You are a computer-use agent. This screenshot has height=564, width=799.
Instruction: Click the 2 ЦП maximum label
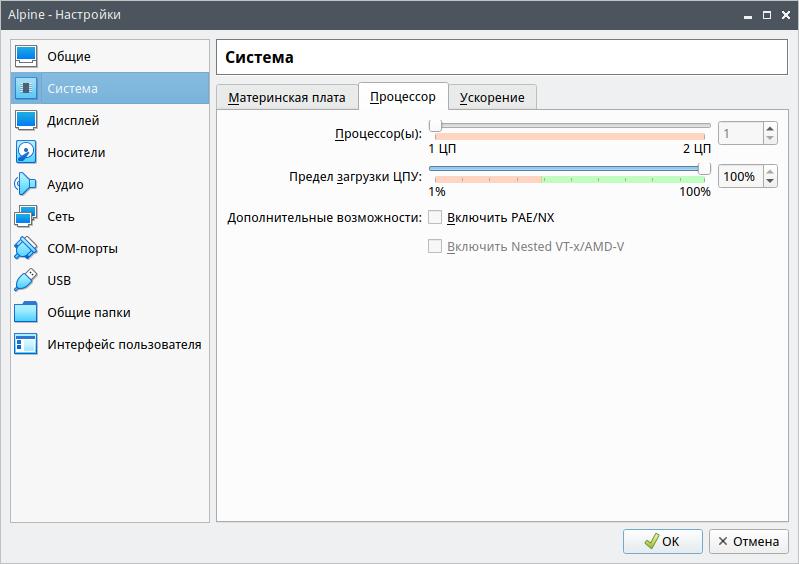pos(697,149)
